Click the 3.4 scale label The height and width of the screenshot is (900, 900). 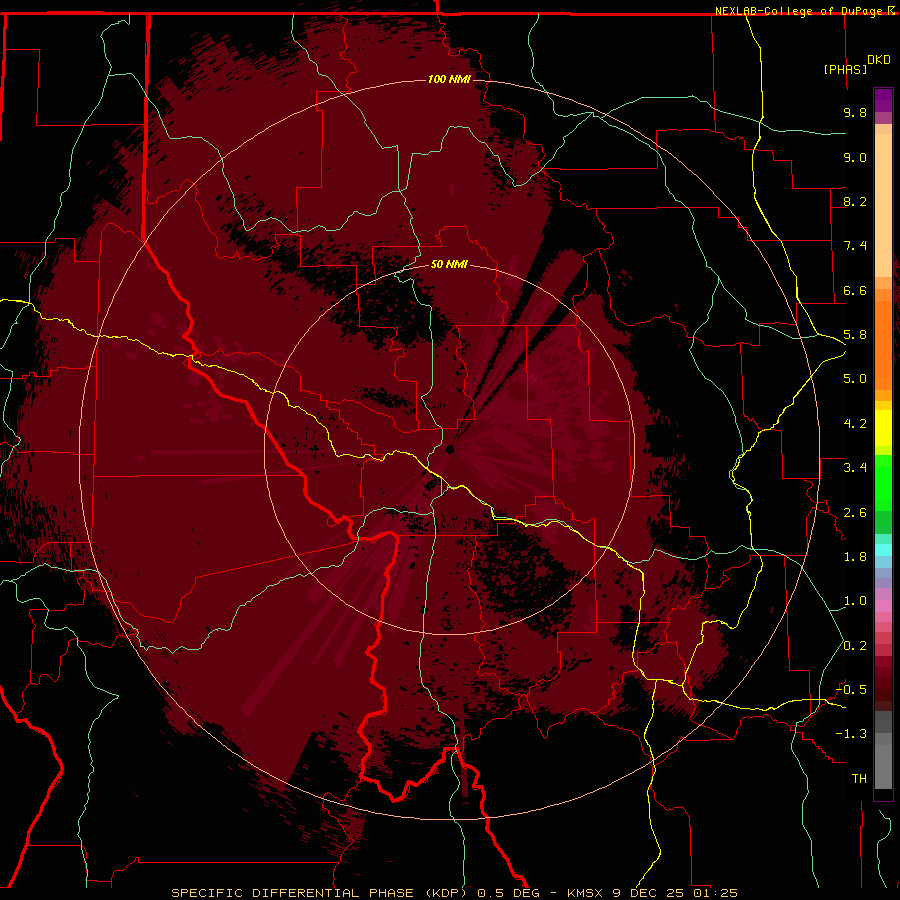click(855, 468)
